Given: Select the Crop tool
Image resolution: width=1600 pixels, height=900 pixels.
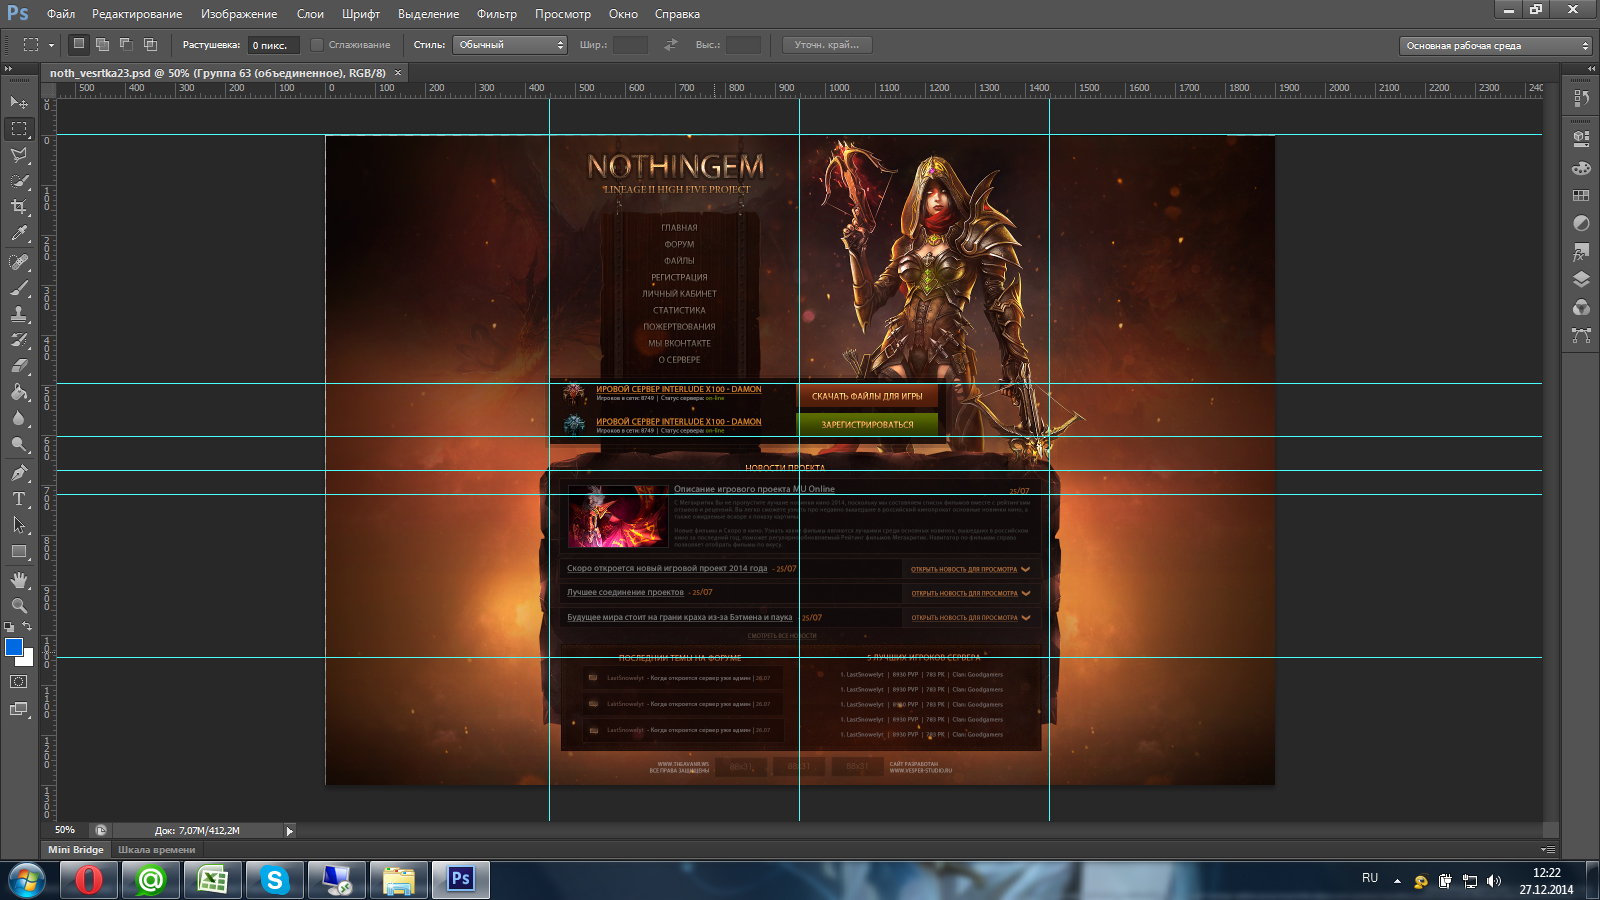Looking at the screenshot, I should 19,207.
